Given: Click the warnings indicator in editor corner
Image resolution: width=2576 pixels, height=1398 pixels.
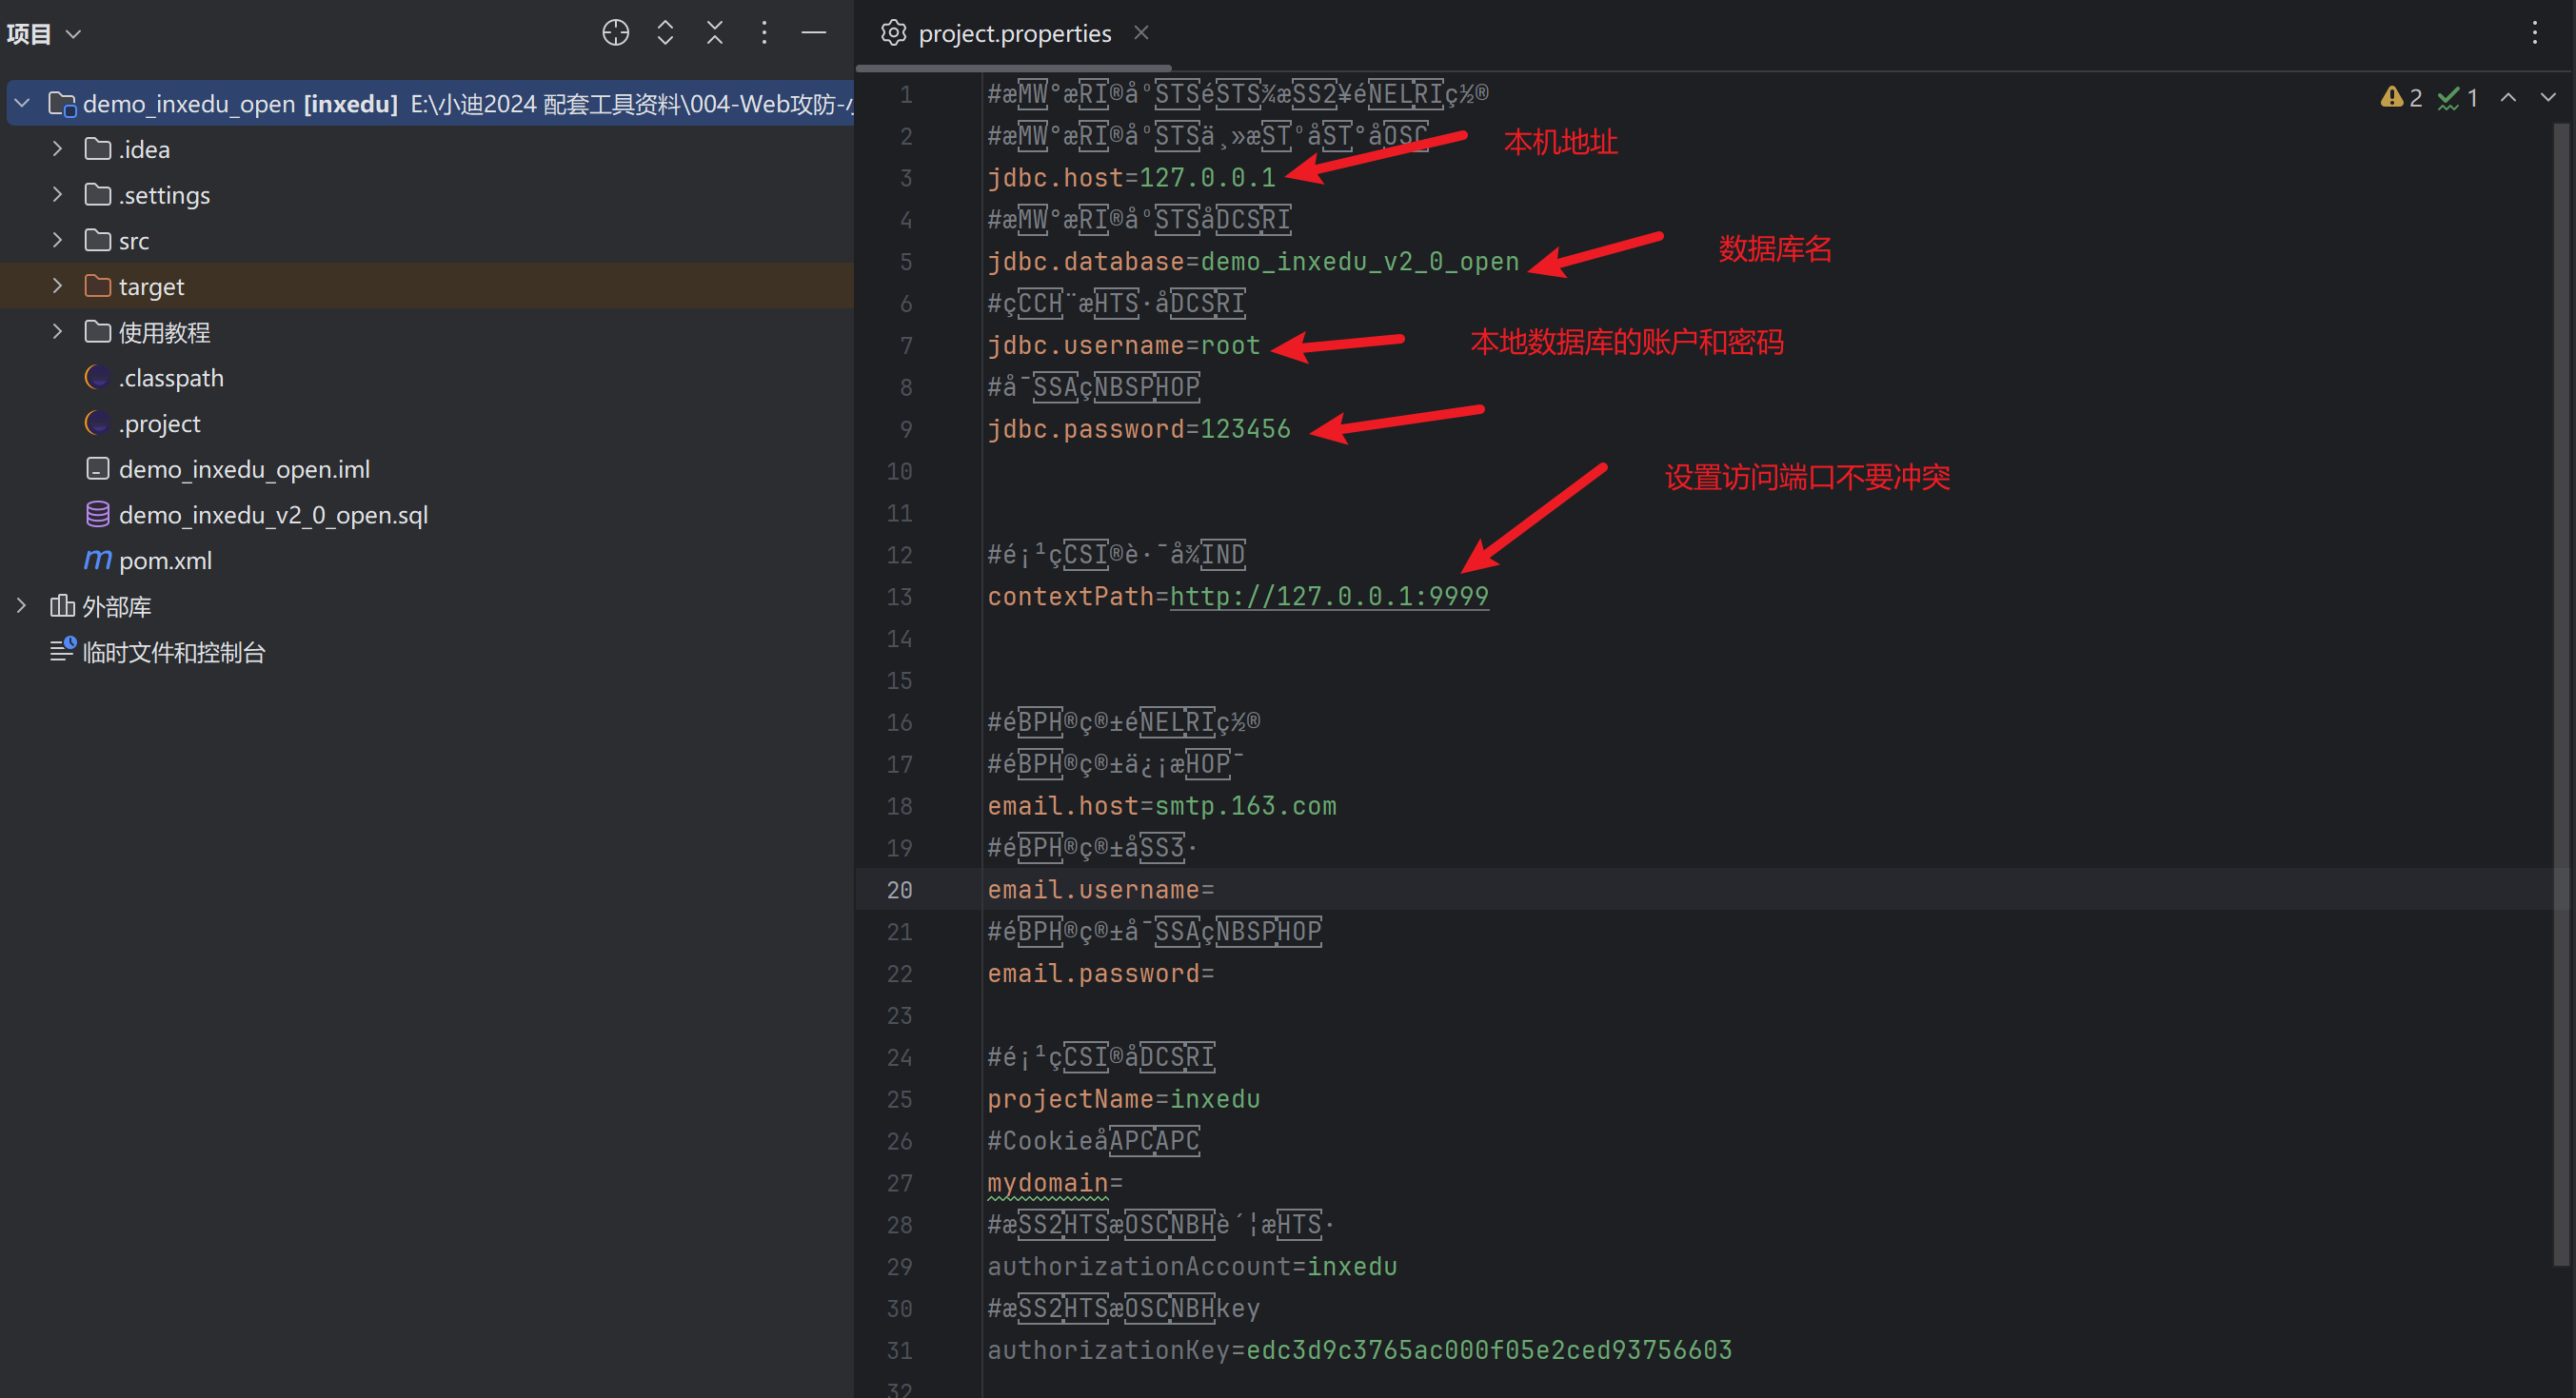Looking at the screenshot, I should click(2400, 97).
